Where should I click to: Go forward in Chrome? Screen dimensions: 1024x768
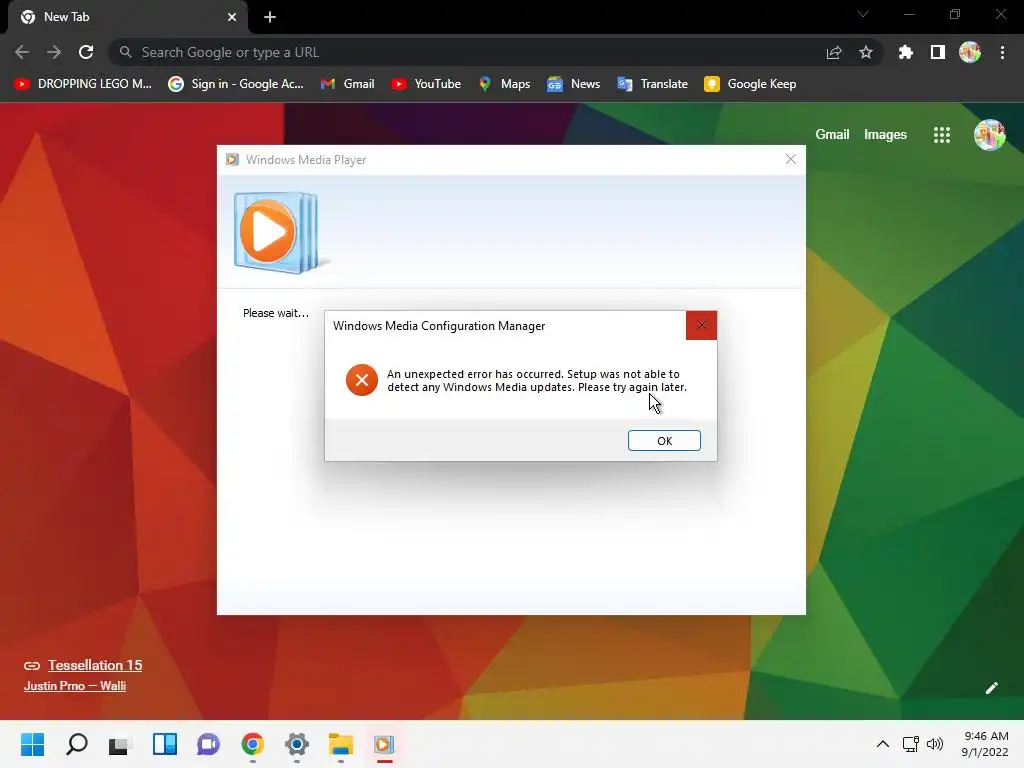(x=54, y=52)
